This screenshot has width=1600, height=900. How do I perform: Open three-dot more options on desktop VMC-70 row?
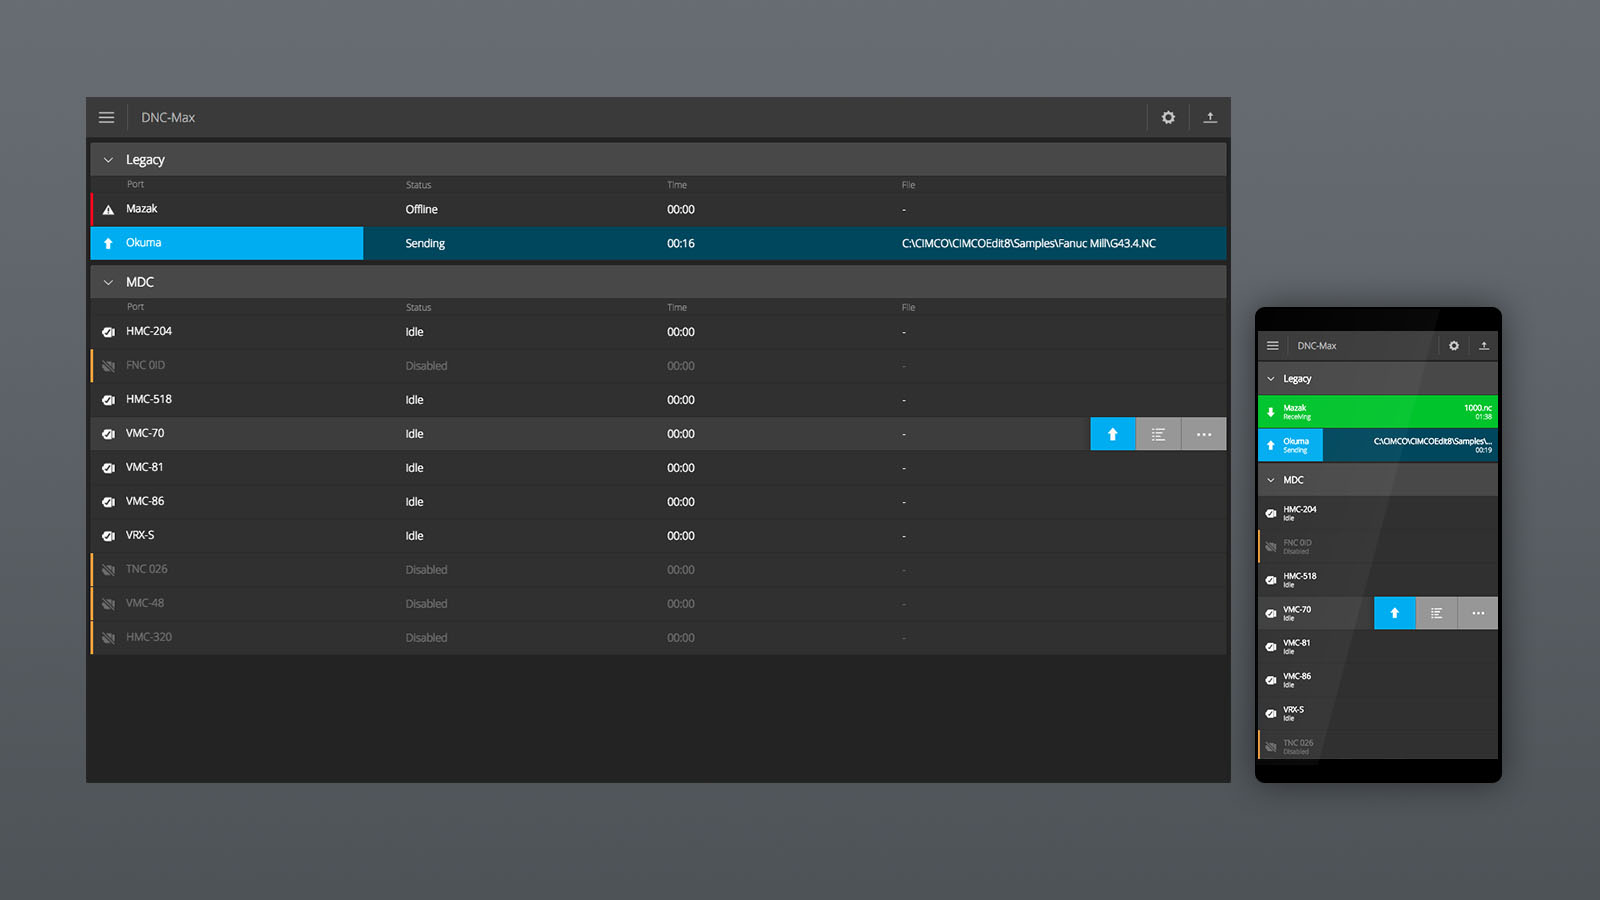click(x=1204, y=434)
